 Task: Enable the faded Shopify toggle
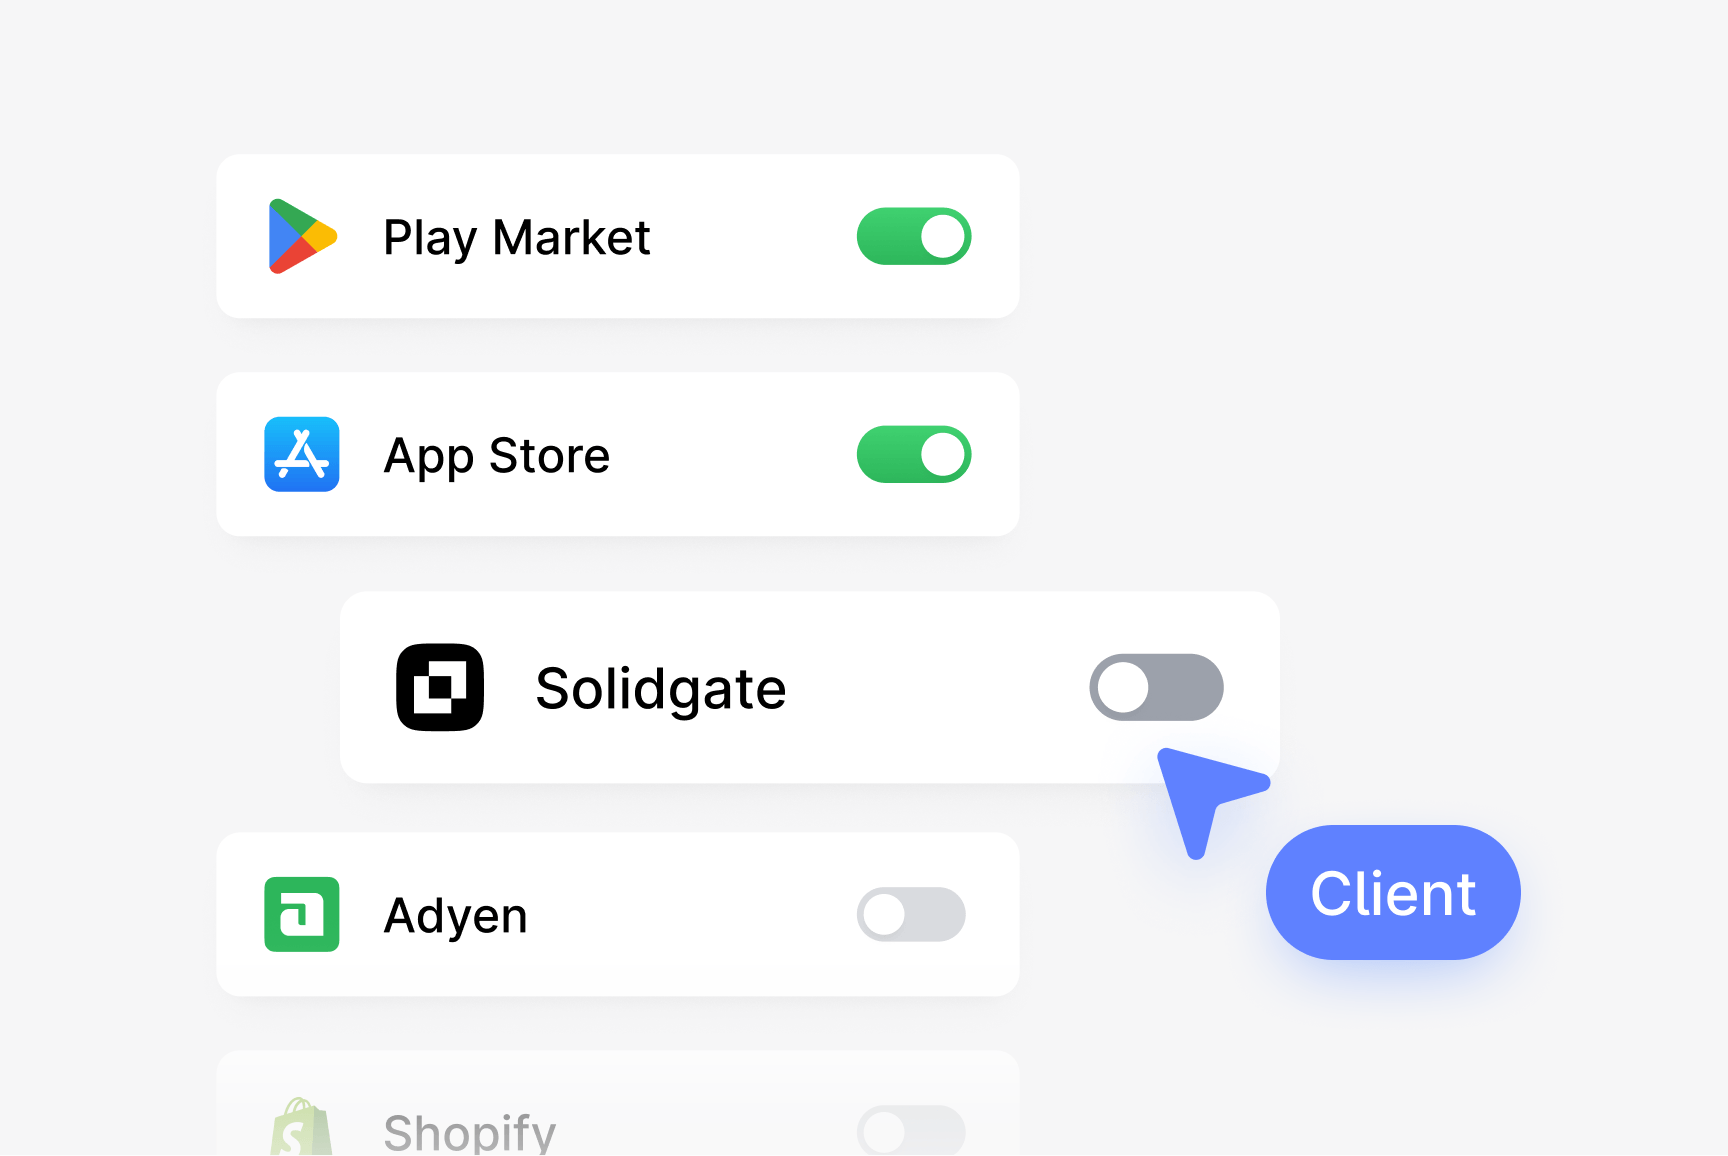pos(911,1131)
